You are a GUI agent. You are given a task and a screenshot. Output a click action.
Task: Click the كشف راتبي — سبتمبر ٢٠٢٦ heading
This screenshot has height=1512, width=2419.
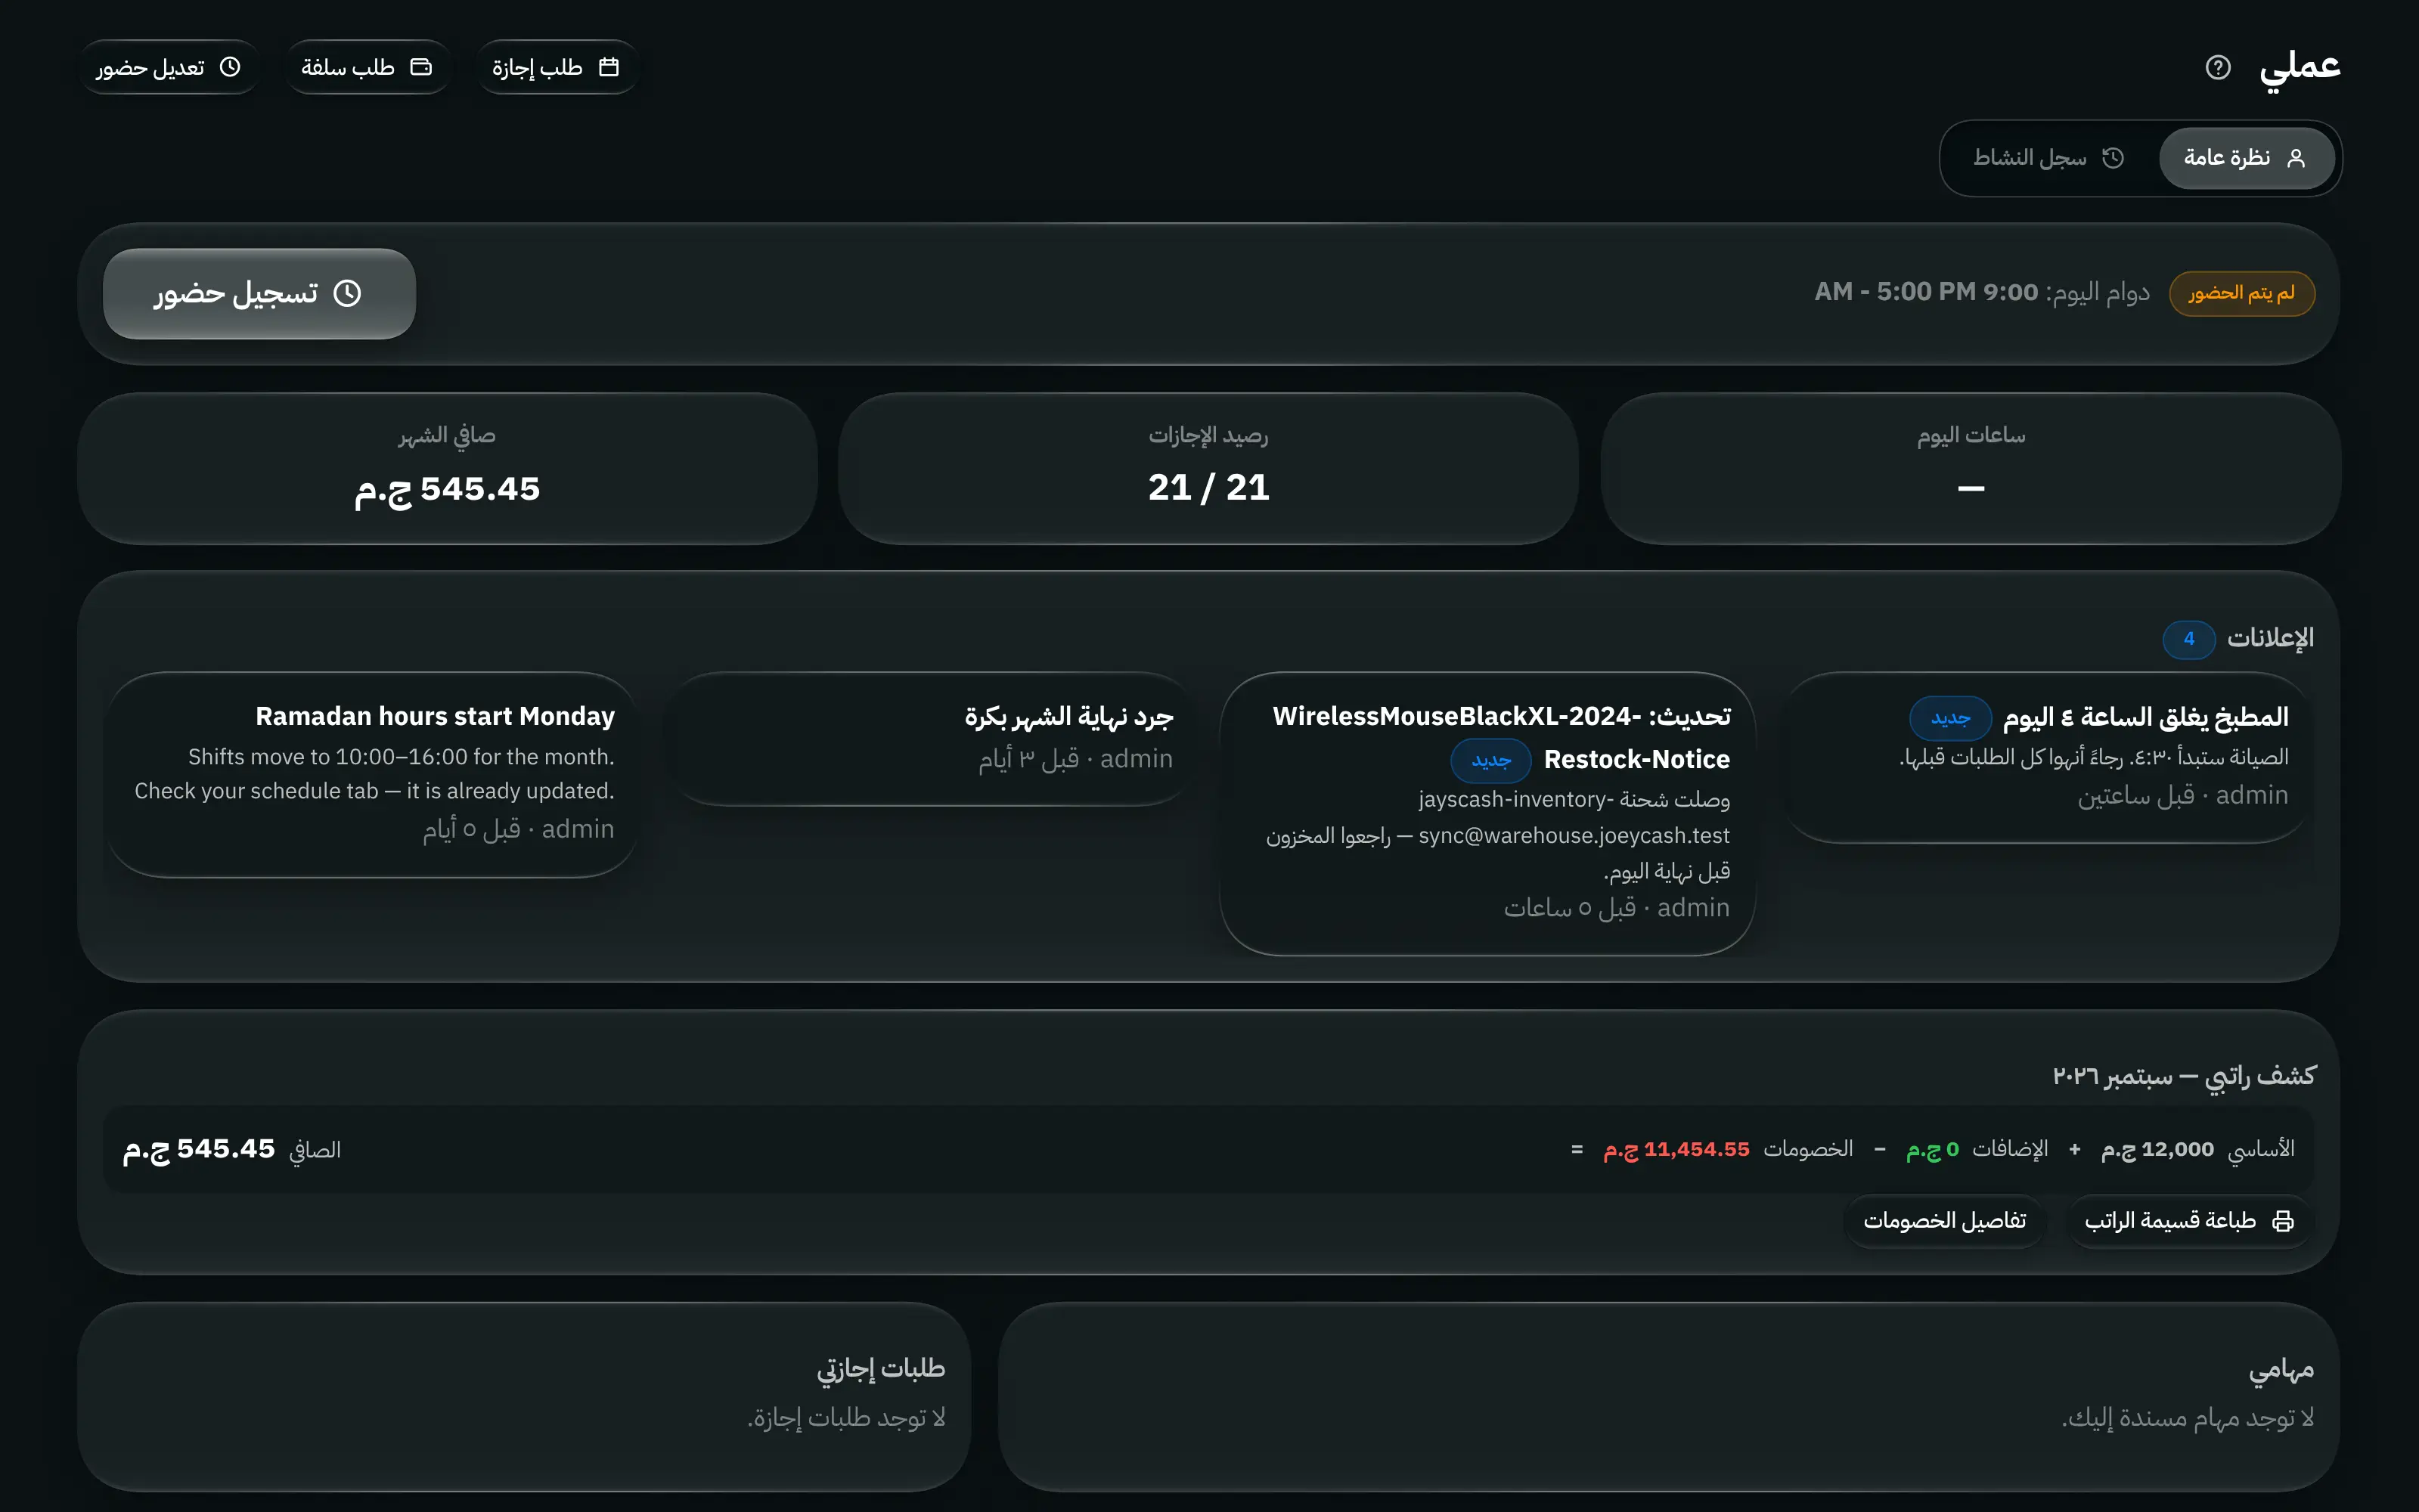pyautogui.click(x=2184, y=1076)
